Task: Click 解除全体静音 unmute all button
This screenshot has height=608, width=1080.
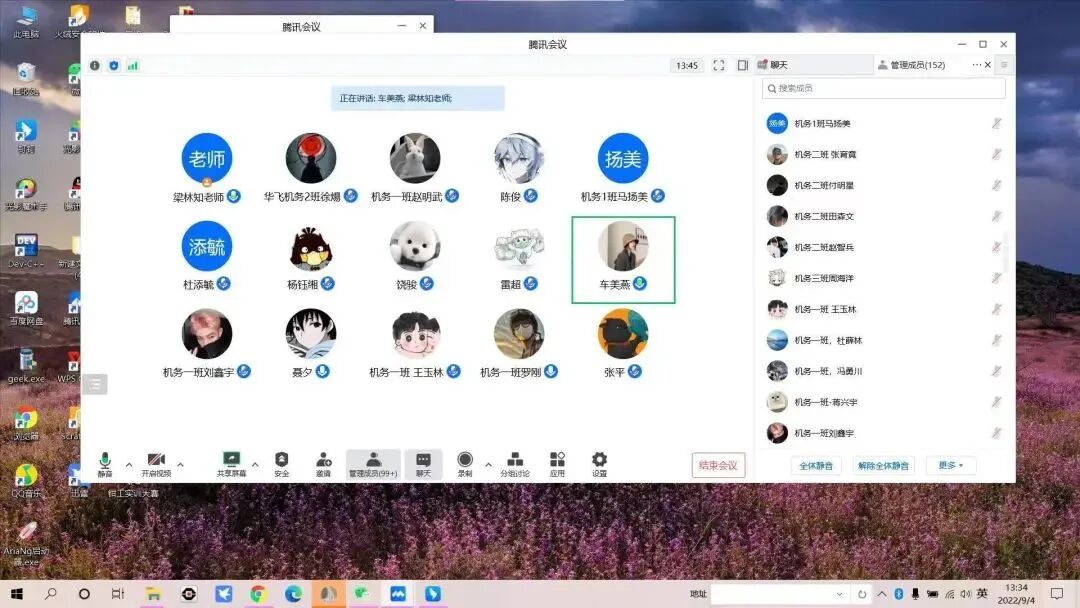Action: point(883,465)
